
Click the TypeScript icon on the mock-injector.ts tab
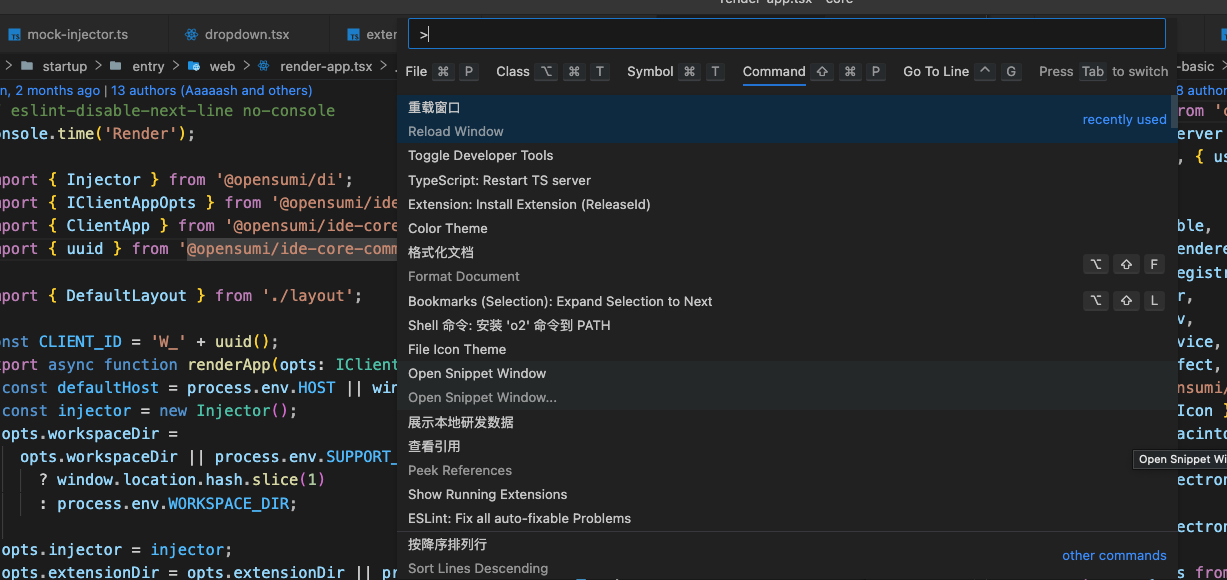pos(14,32)
